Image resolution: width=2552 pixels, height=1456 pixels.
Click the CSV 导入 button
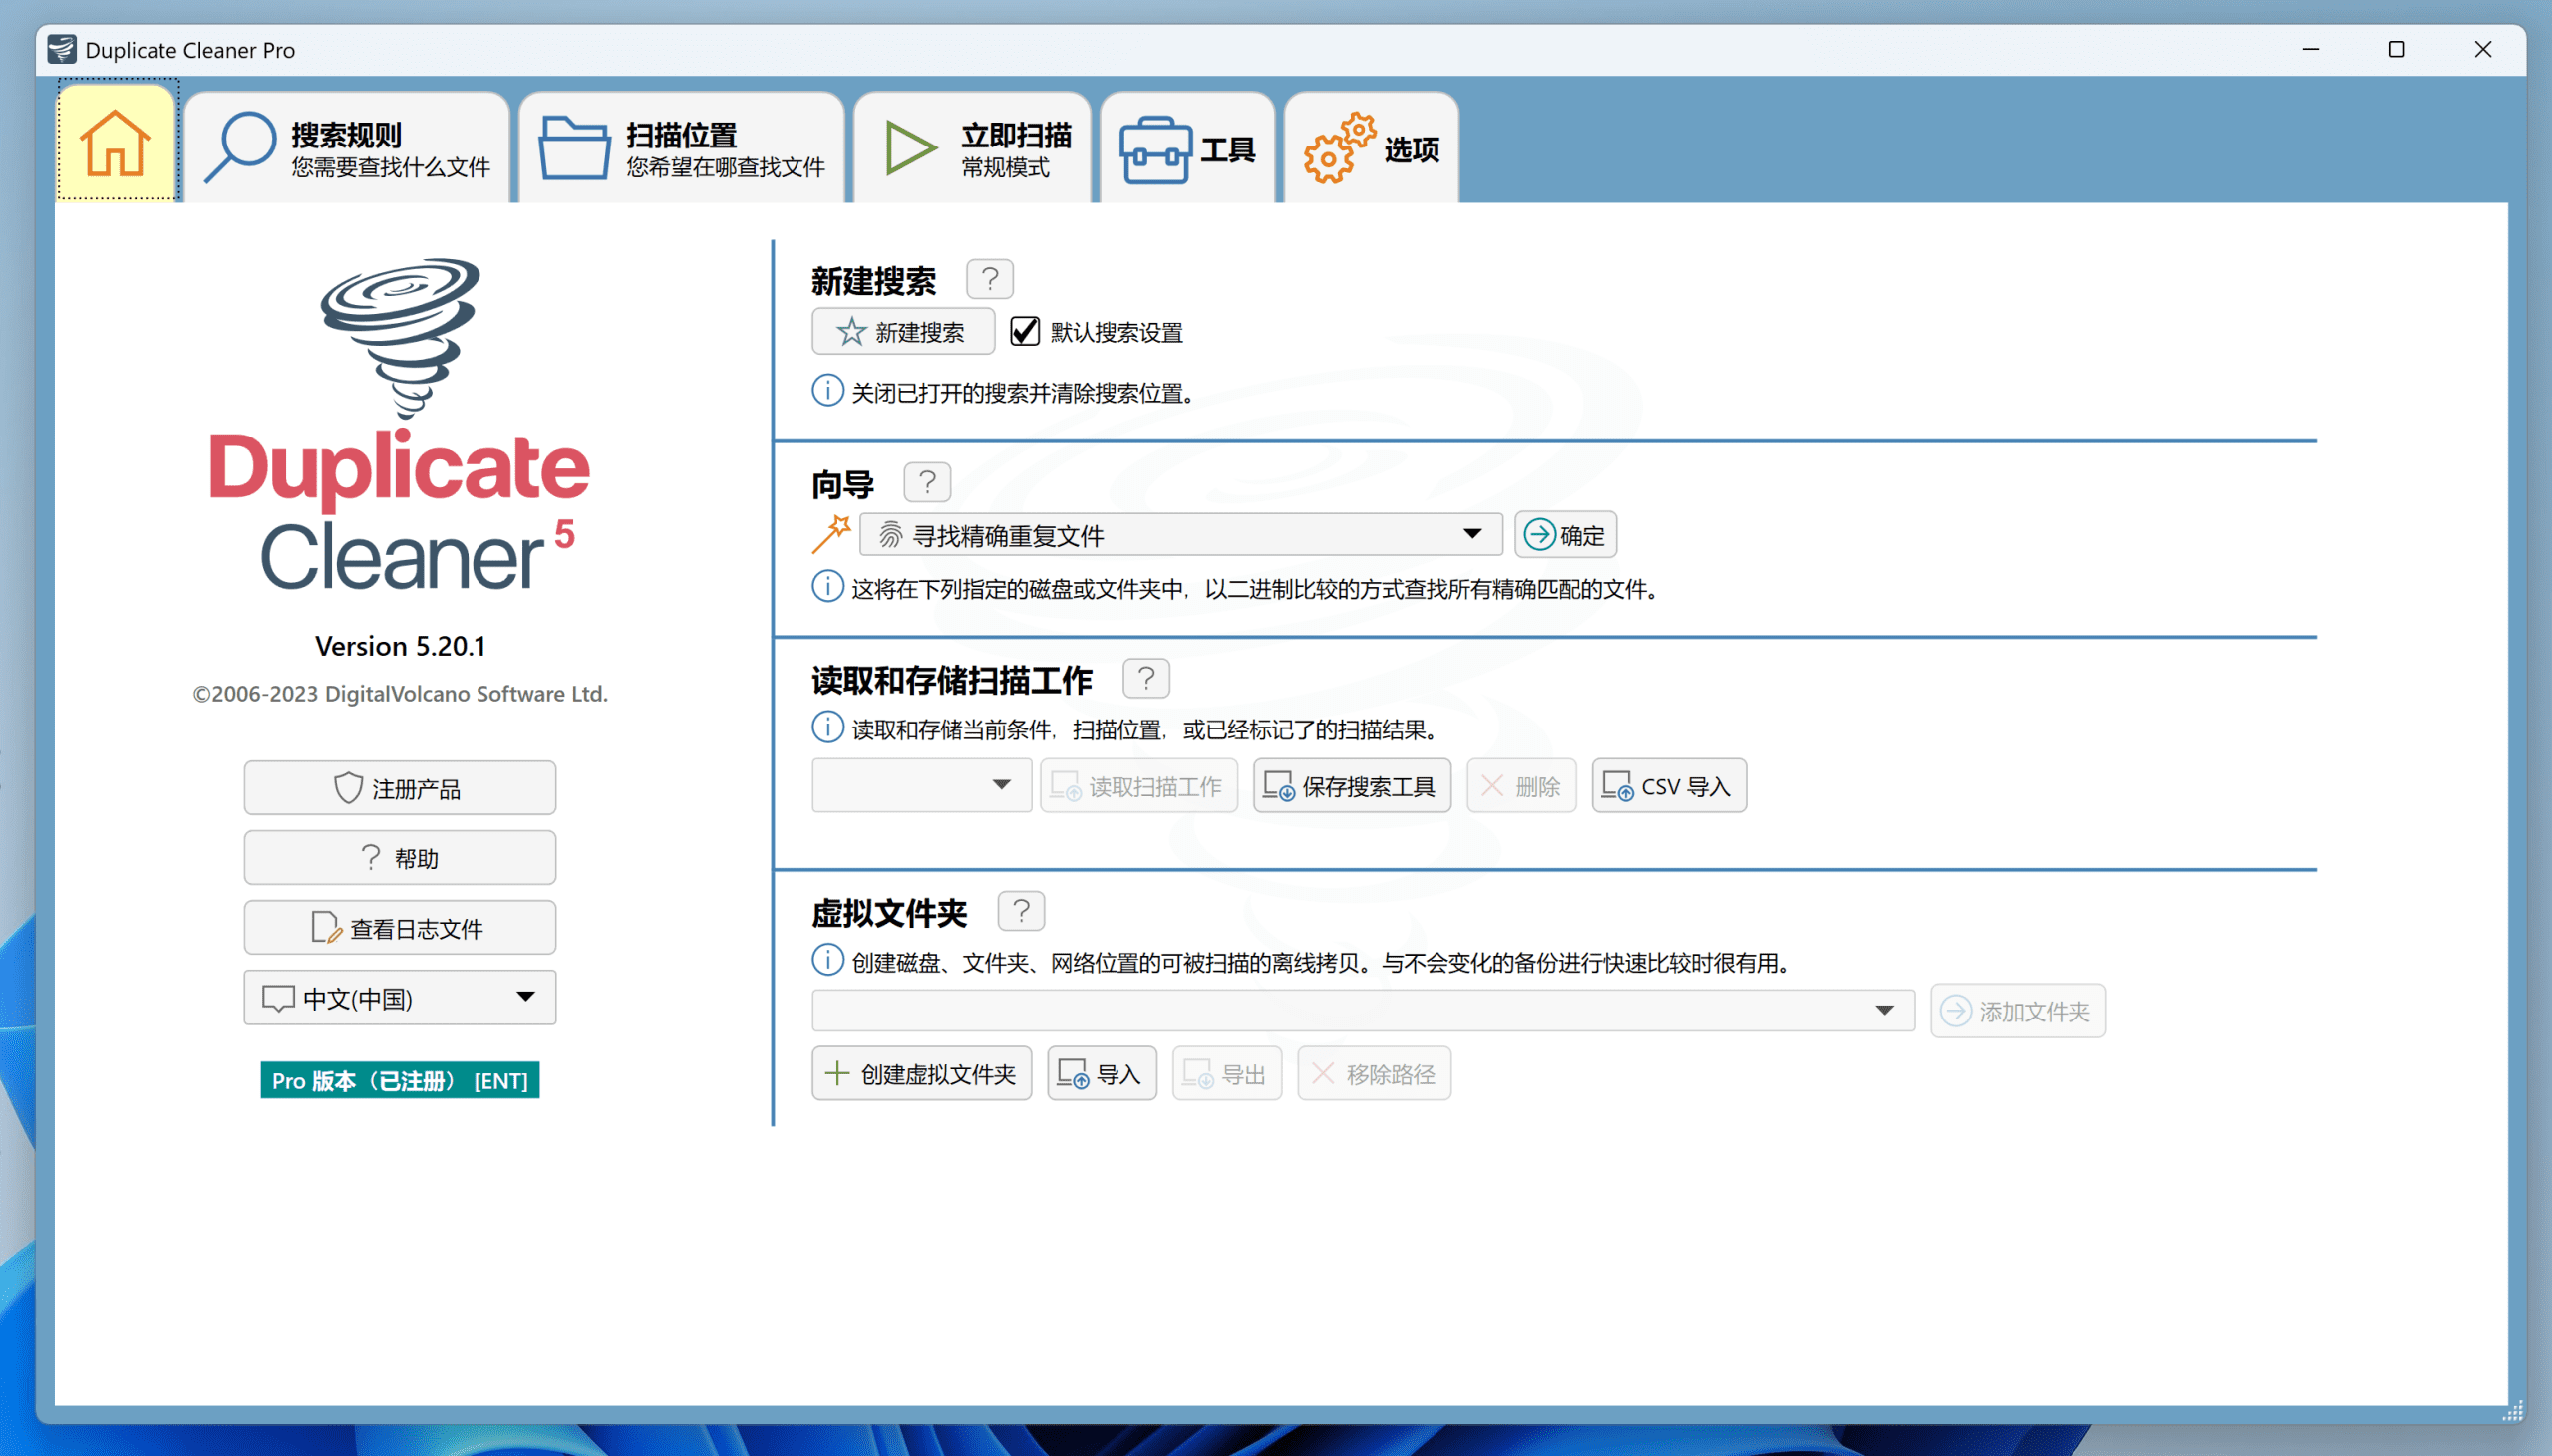[x=1669, y=786]
